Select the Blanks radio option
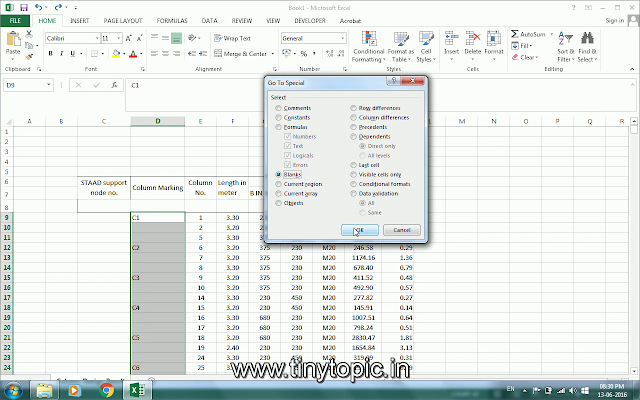The width and height of the screenshot is (640, 400). pos(278,175)
